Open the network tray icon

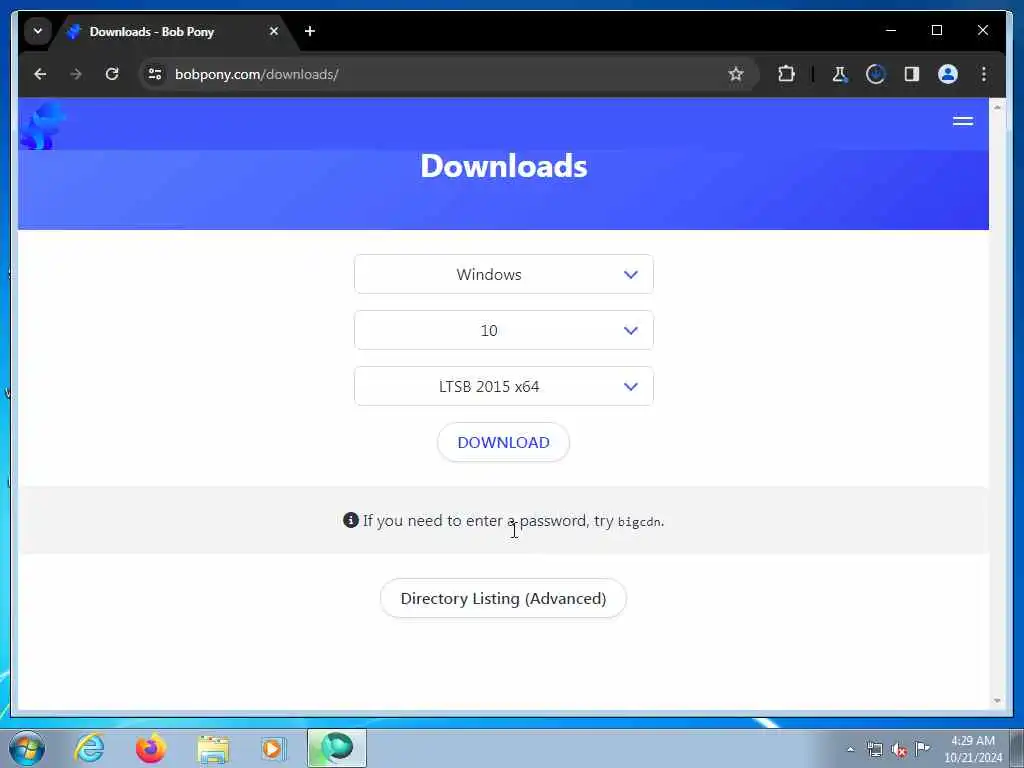point(874,750)
